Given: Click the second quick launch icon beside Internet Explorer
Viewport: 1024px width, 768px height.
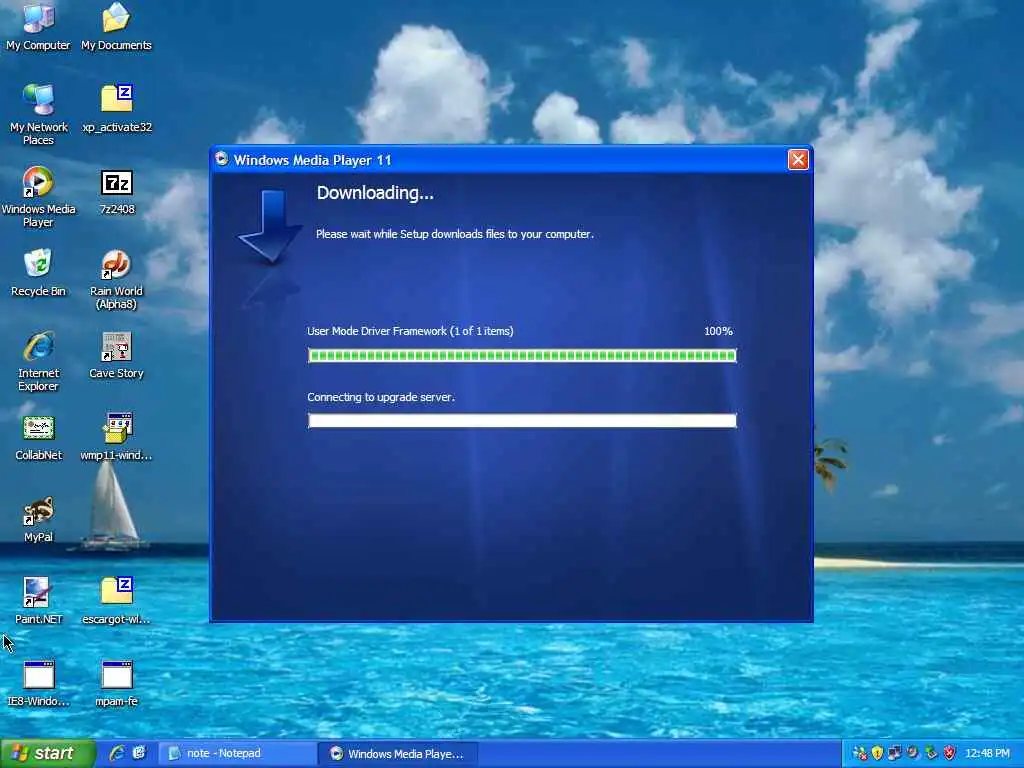Looking at the screenshot, I should (139, 753).
